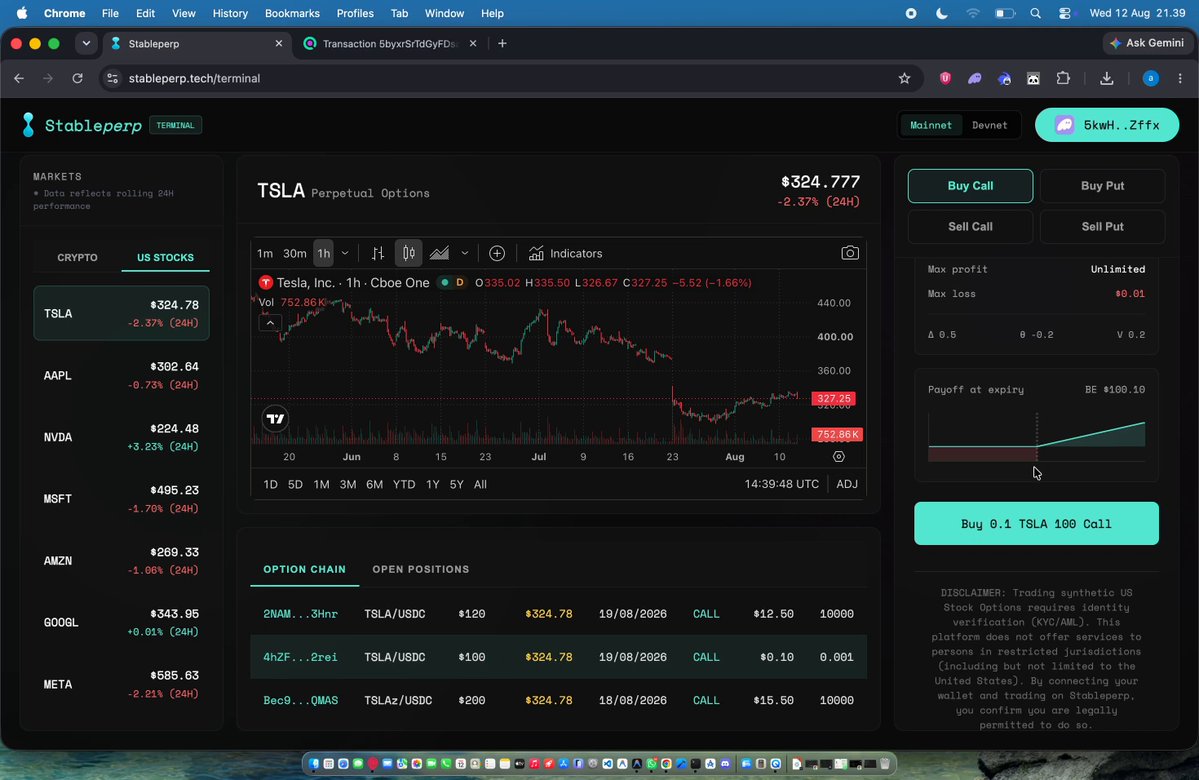Select the bars chart style icon
1199x780 pixels.
(x=378, y=253)
